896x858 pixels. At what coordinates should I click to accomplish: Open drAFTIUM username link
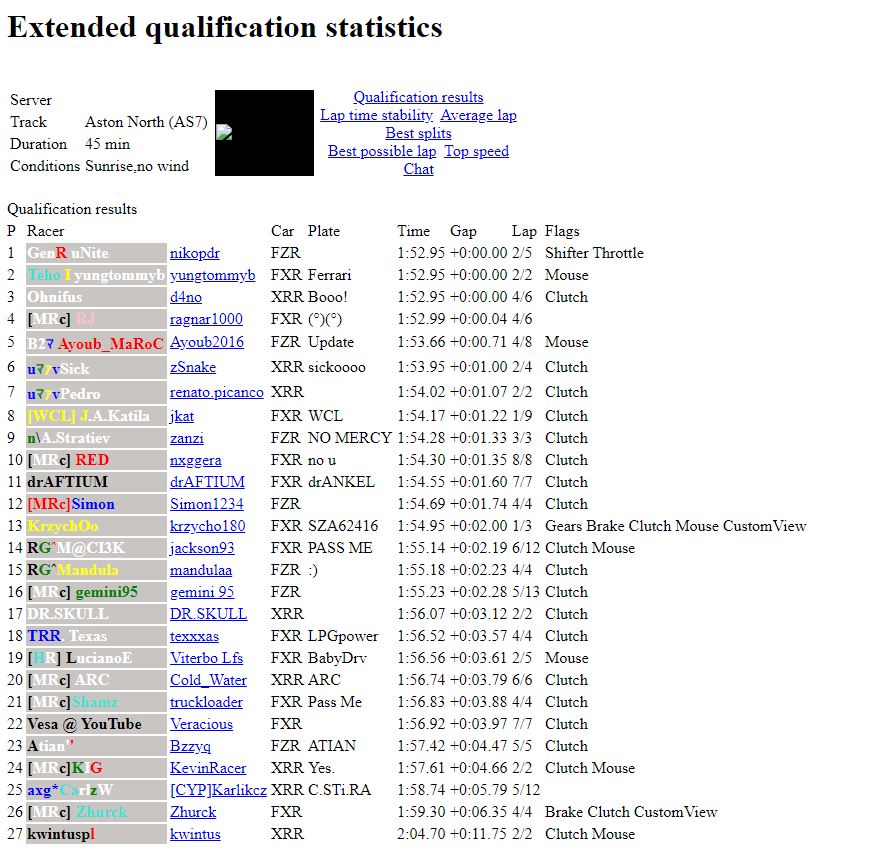[207, 482]
